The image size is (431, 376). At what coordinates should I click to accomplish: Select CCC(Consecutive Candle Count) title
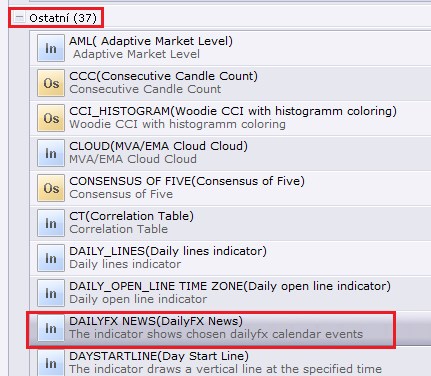click(163, 76)
